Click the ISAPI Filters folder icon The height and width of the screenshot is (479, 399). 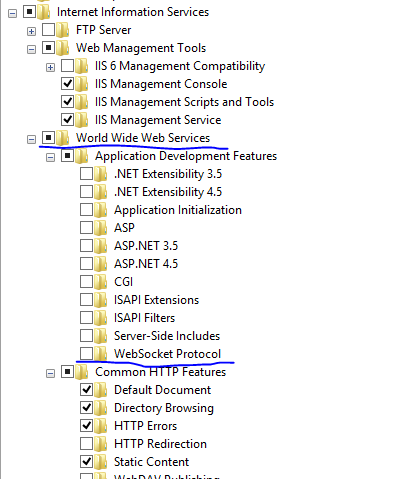click(x=101, y=318)
